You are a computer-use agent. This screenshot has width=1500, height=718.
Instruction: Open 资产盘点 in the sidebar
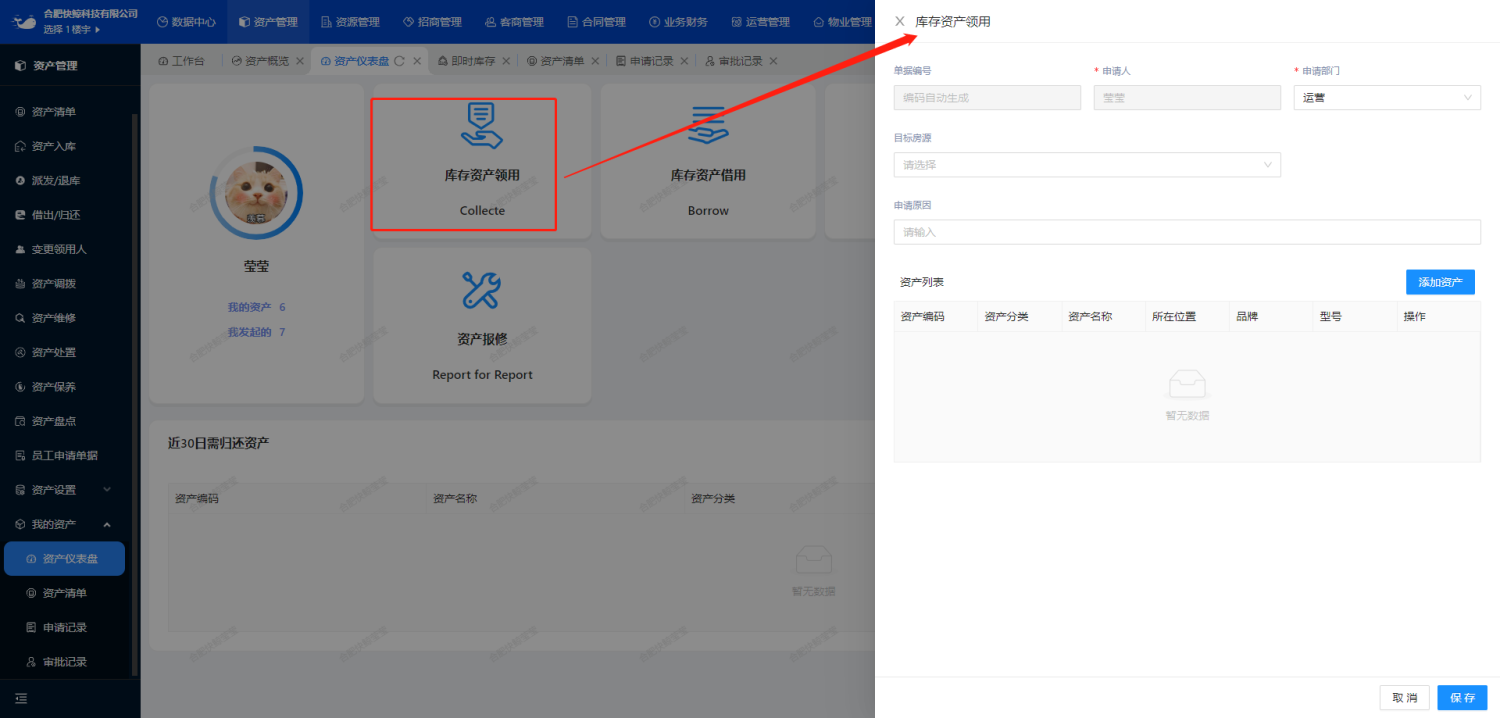[54, 421]
